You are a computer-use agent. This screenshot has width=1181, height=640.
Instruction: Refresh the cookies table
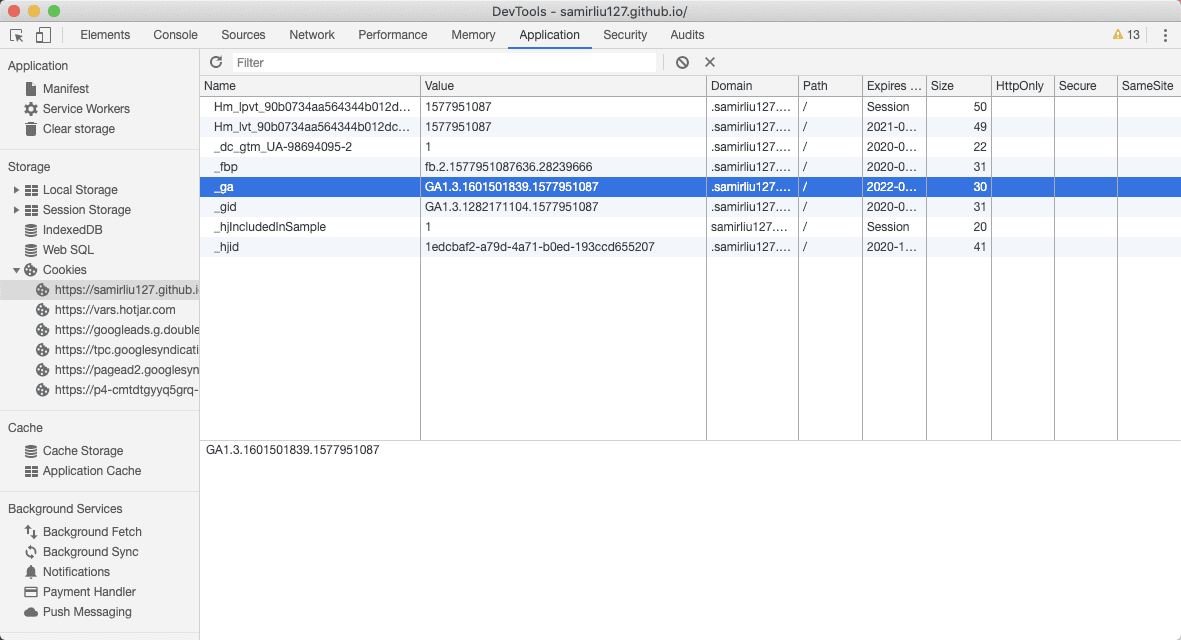coord(216,62)
